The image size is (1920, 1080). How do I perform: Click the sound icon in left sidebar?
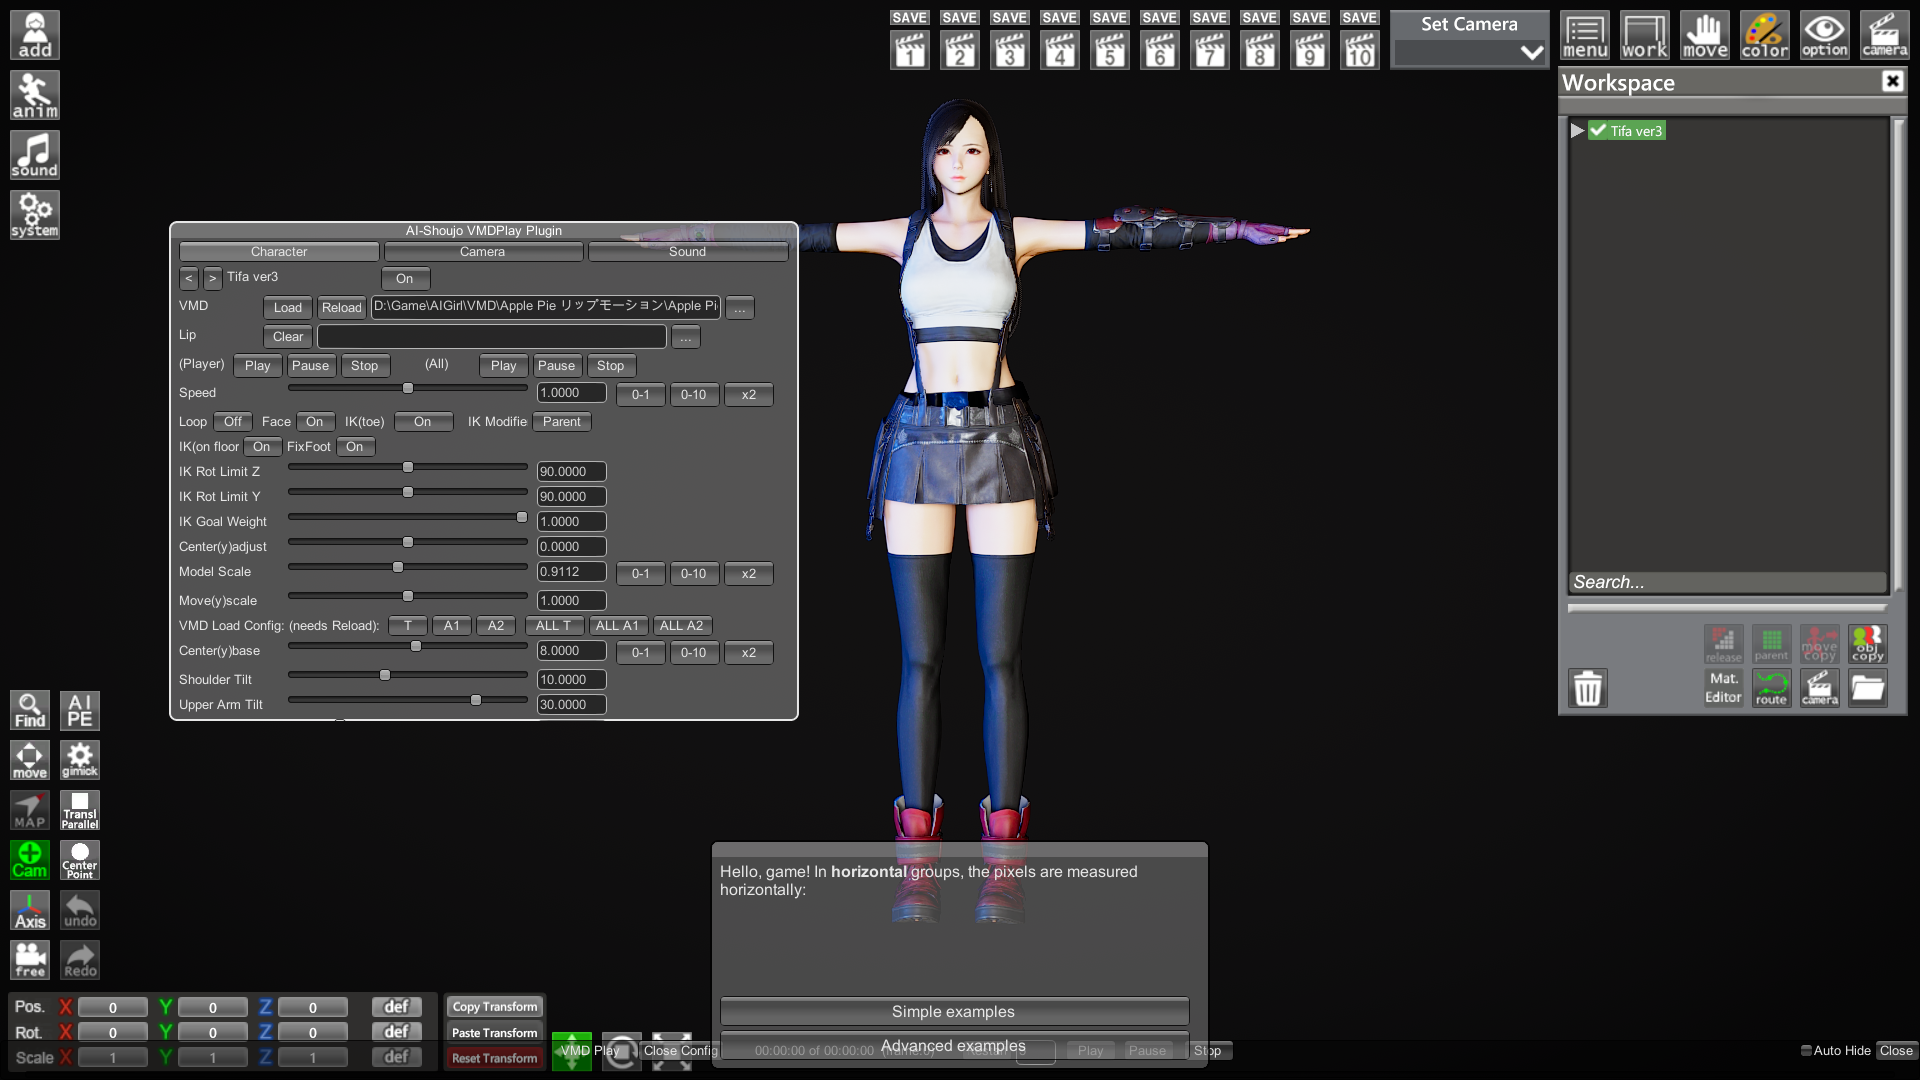35,155
